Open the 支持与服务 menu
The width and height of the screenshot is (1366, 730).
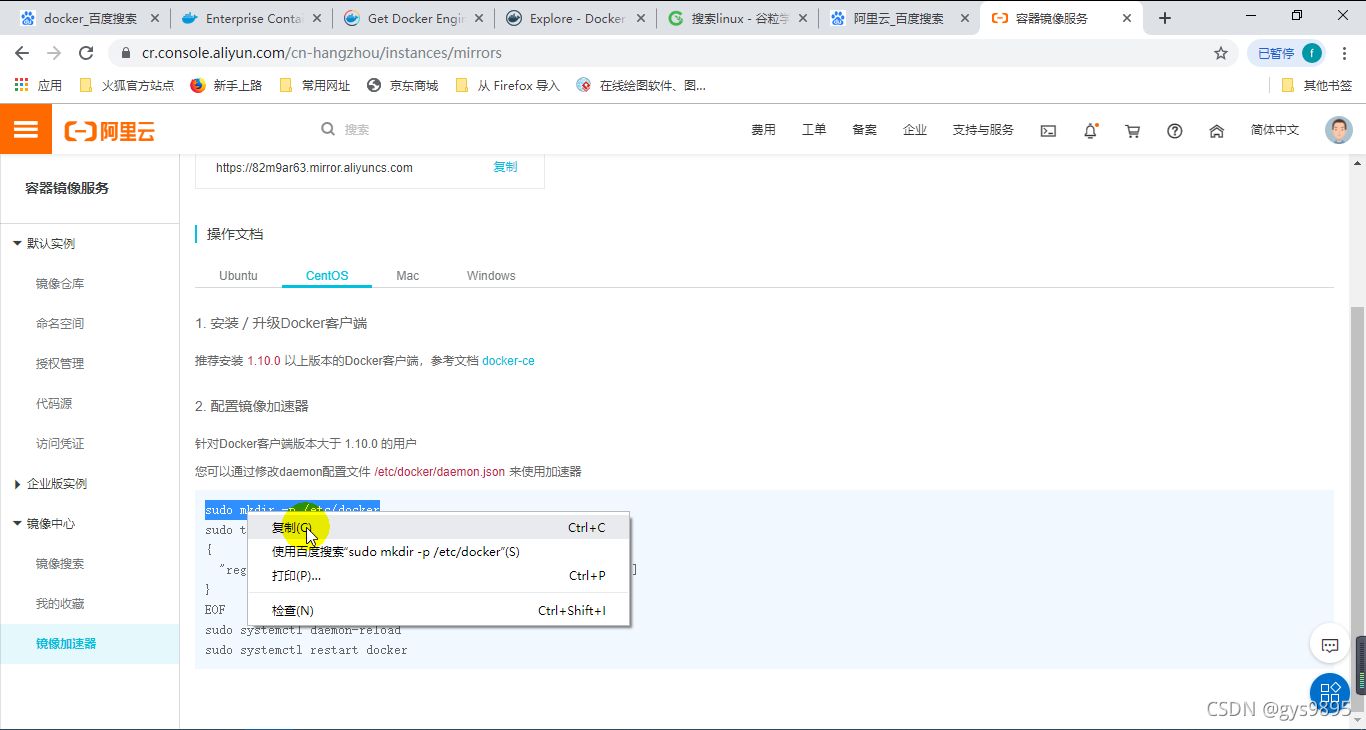(983, 130)
